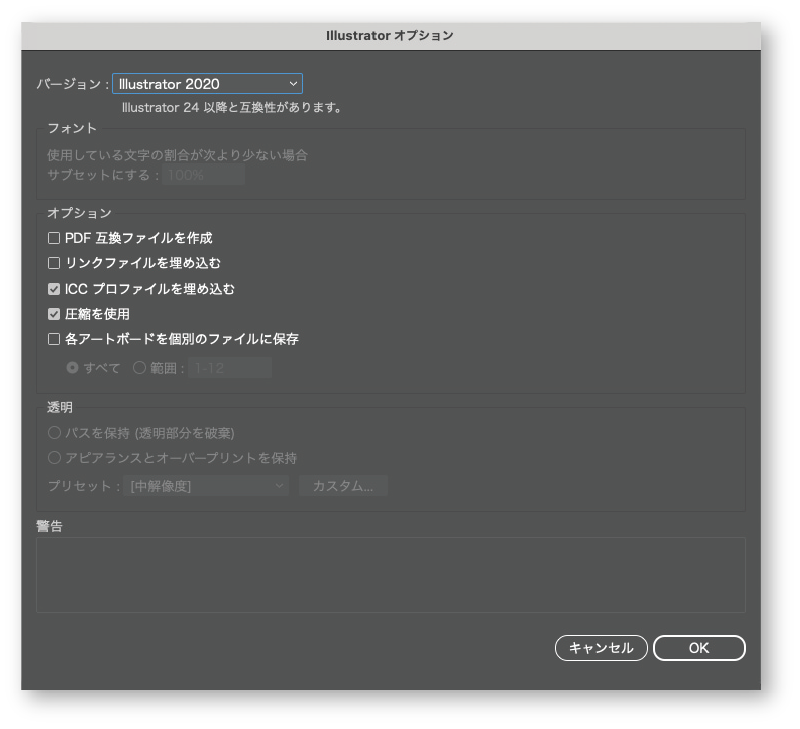Click the 警告 message box area
The width and height of the screenshot is (800, 729).
tap(391, 575)
